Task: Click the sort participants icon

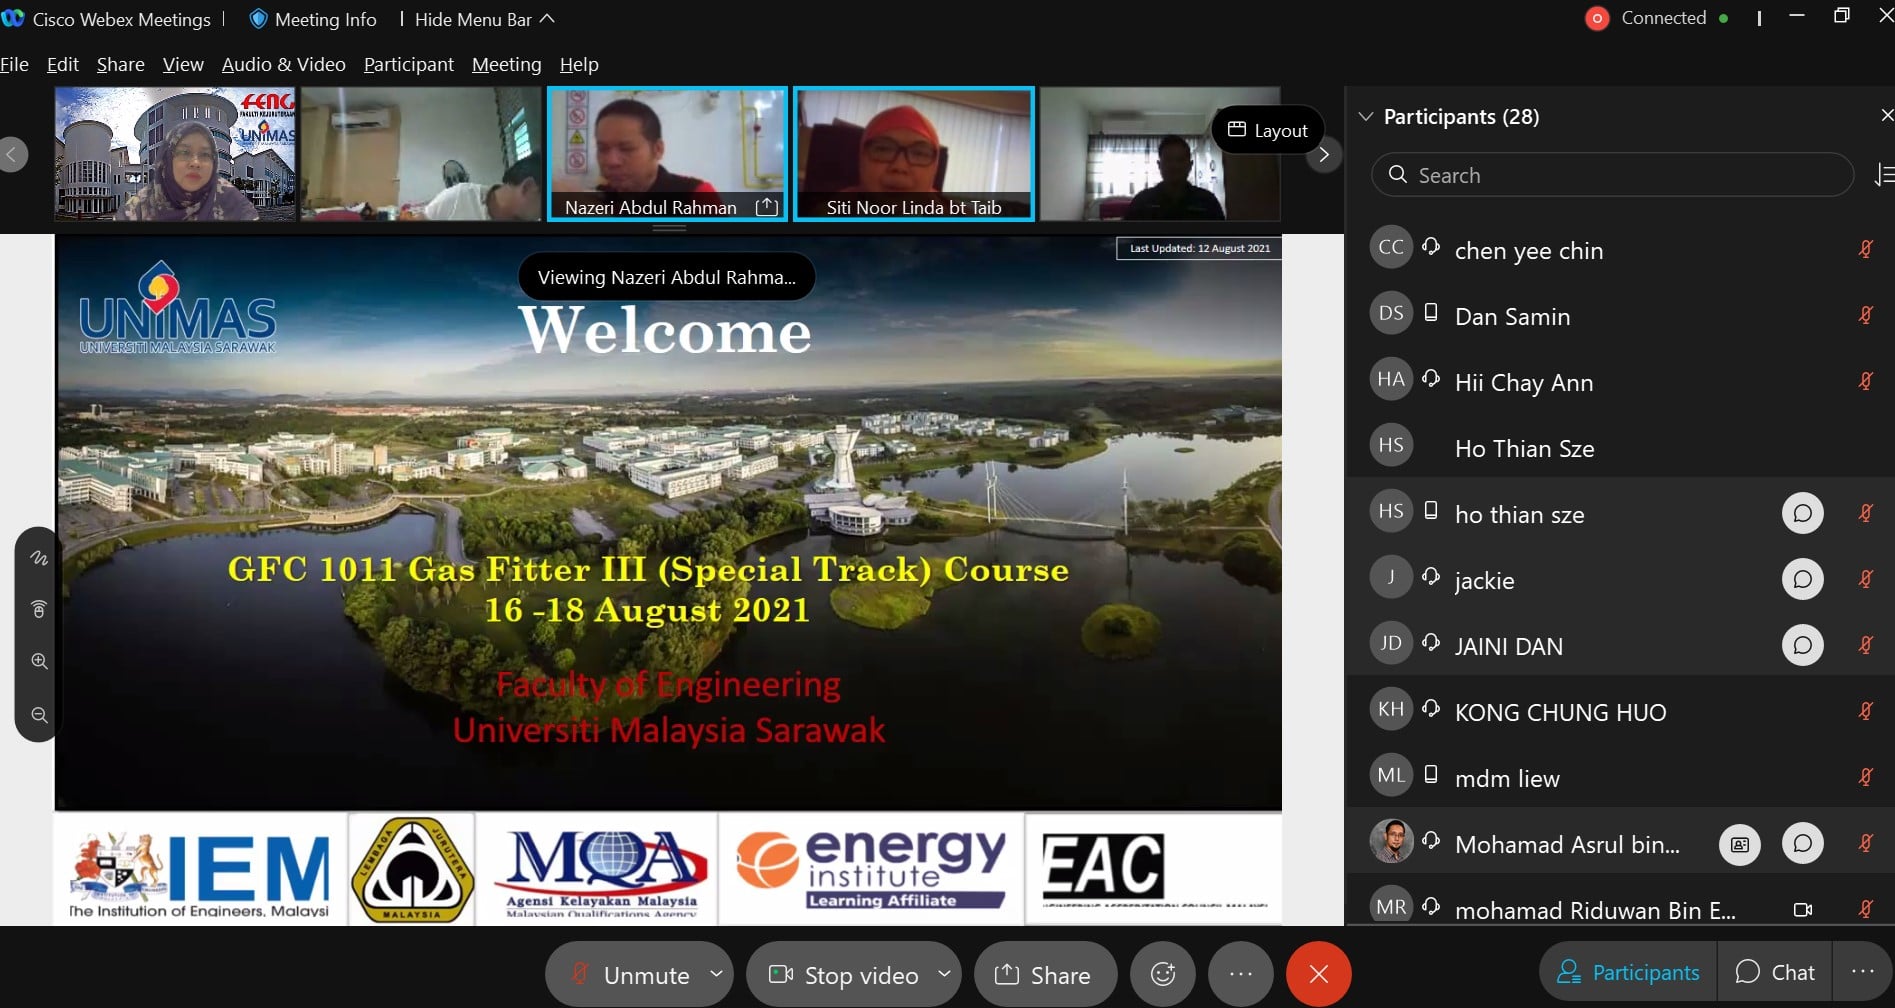Action: [x=1884, y=175]
